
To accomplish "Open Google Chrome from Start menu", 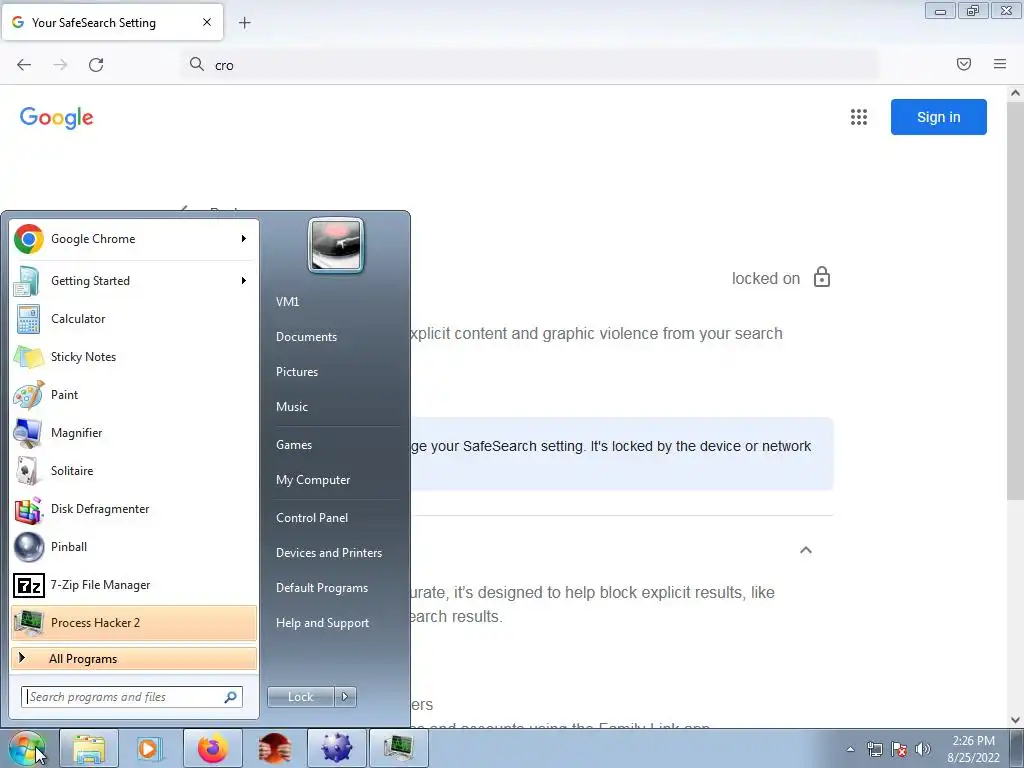I will coord(134,239).
